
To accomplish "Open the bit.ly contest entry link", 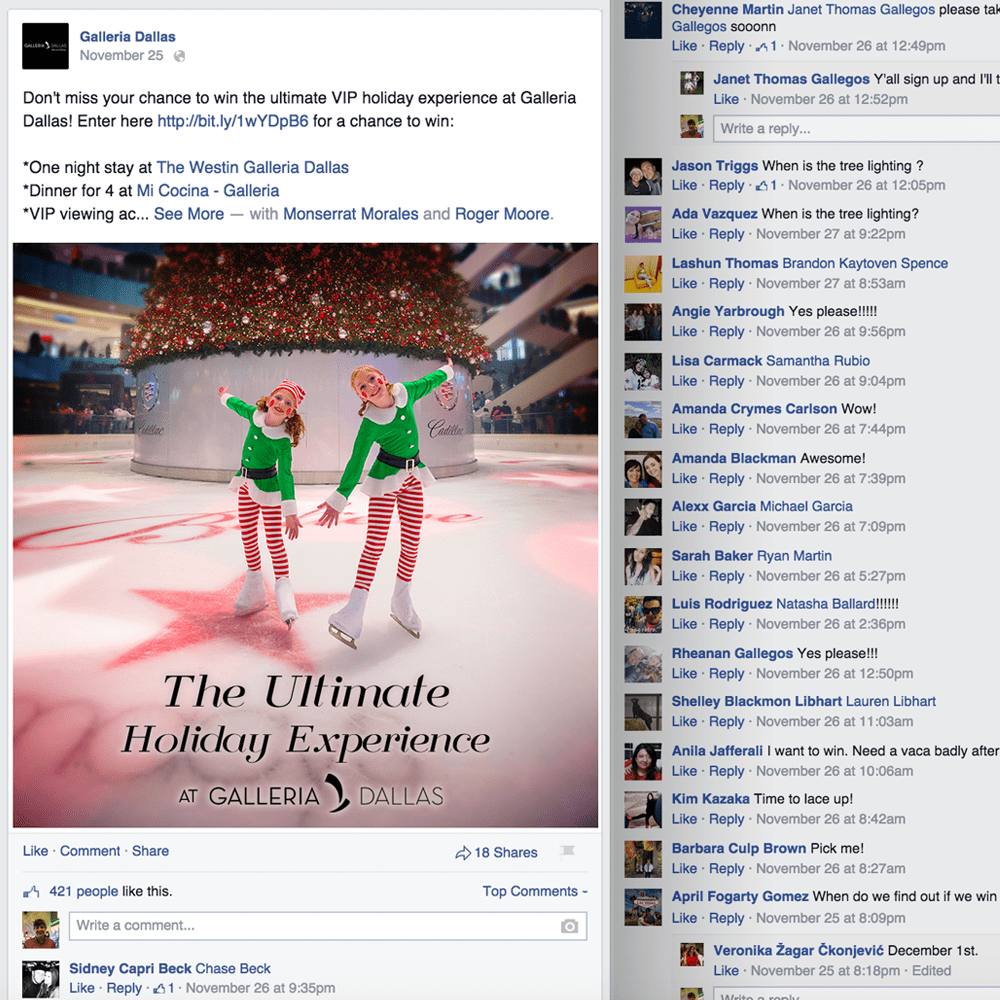I will [x=233, y=121].
